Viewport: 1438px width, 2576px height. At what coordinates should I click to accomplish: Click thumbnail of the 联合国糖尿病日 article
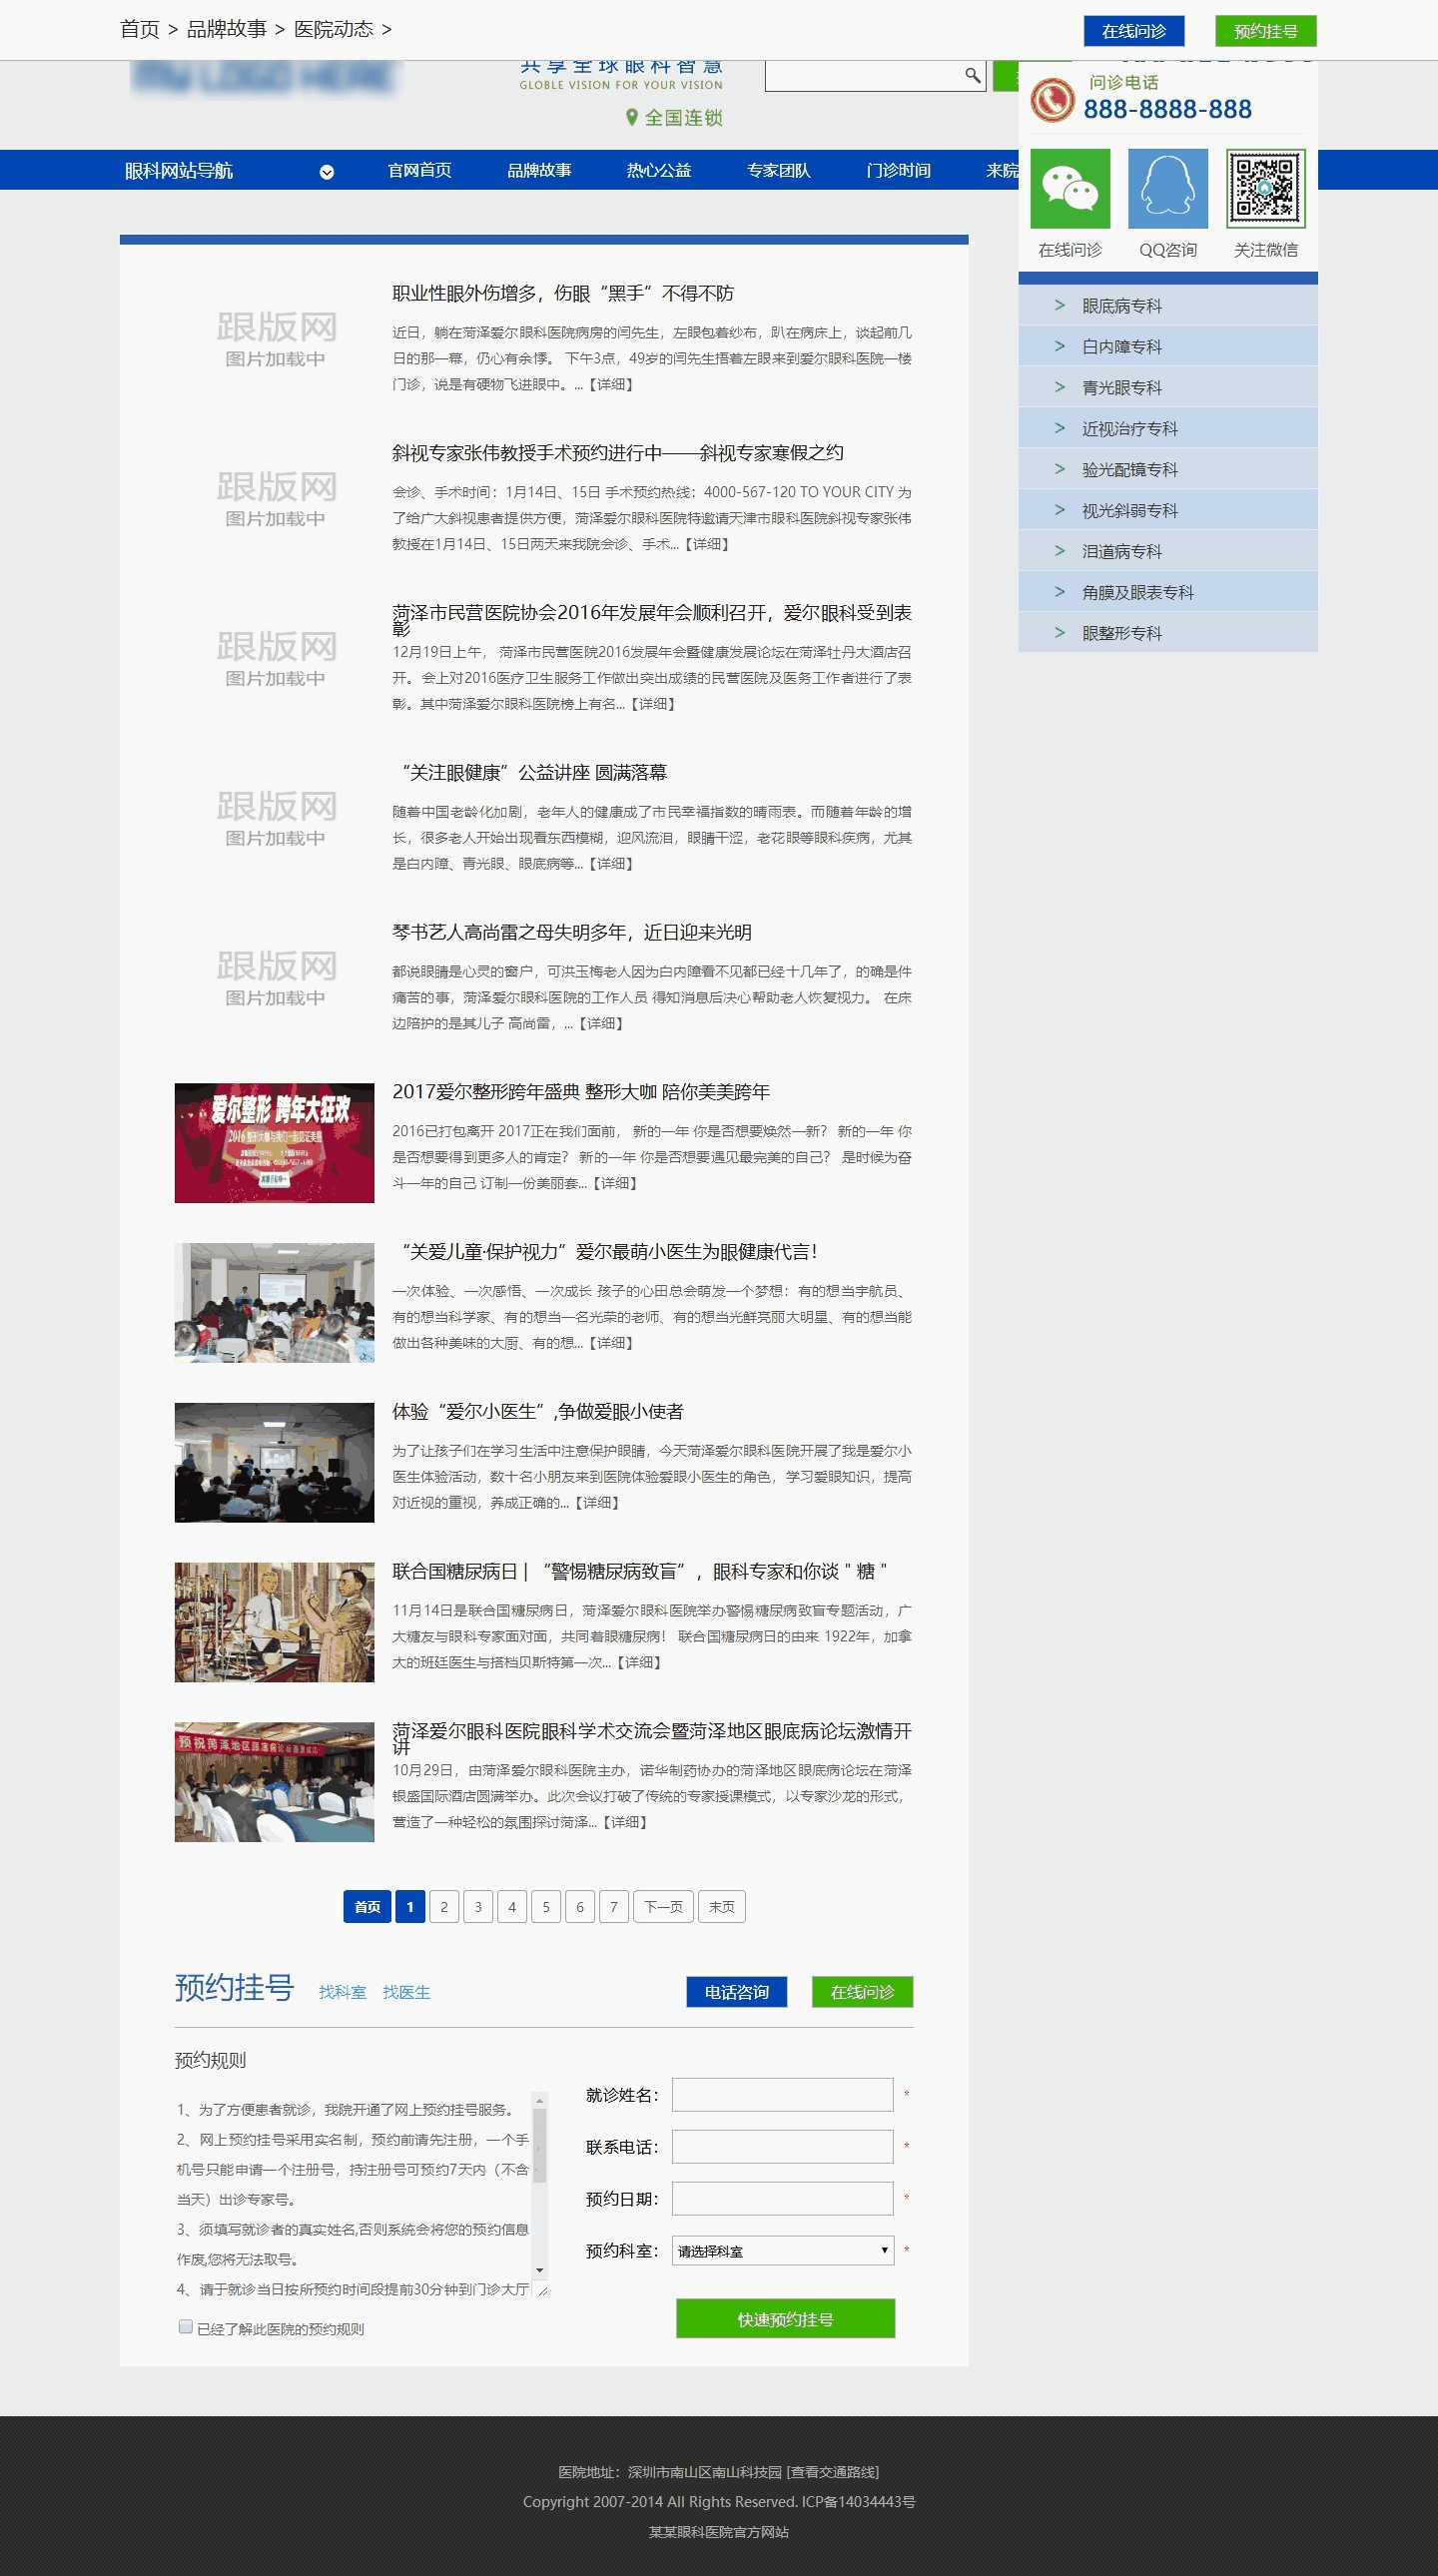(274, 1622)
